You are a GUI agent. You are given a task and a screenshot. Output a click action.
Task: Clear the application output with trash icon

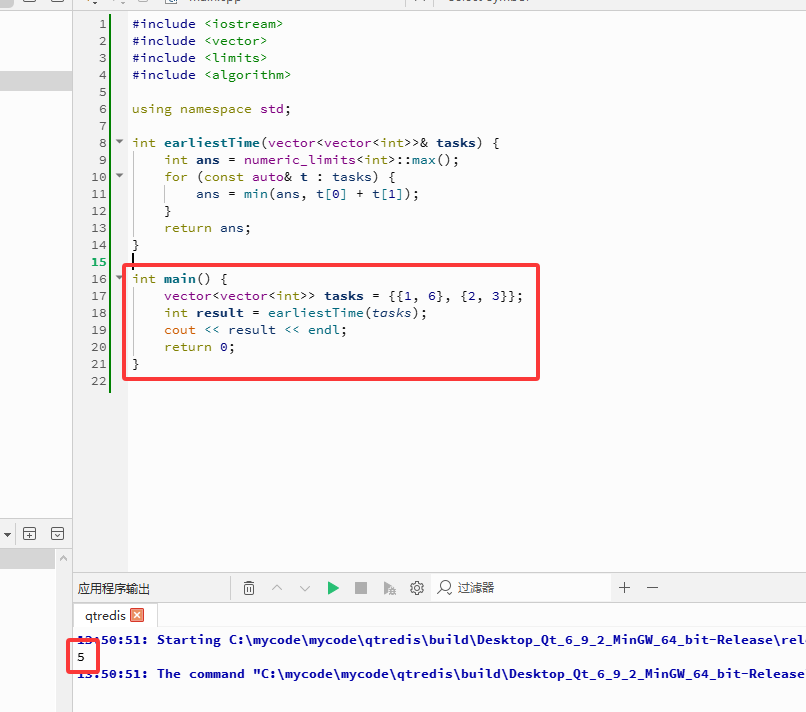(249, 588)
